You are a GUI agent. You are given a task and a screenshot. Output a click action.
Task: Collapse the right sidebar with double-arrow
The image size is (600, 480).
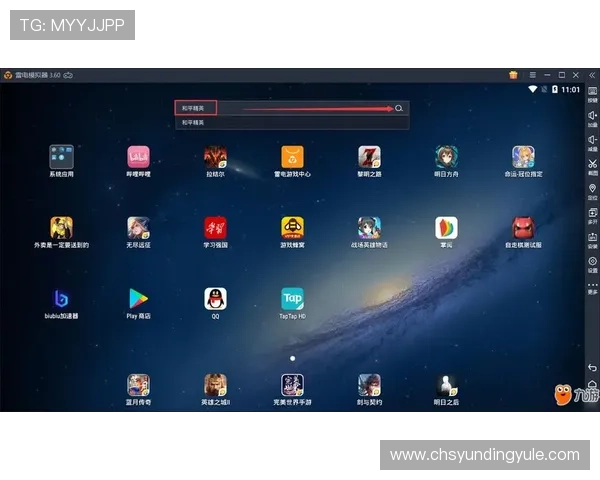coord(592,75)
